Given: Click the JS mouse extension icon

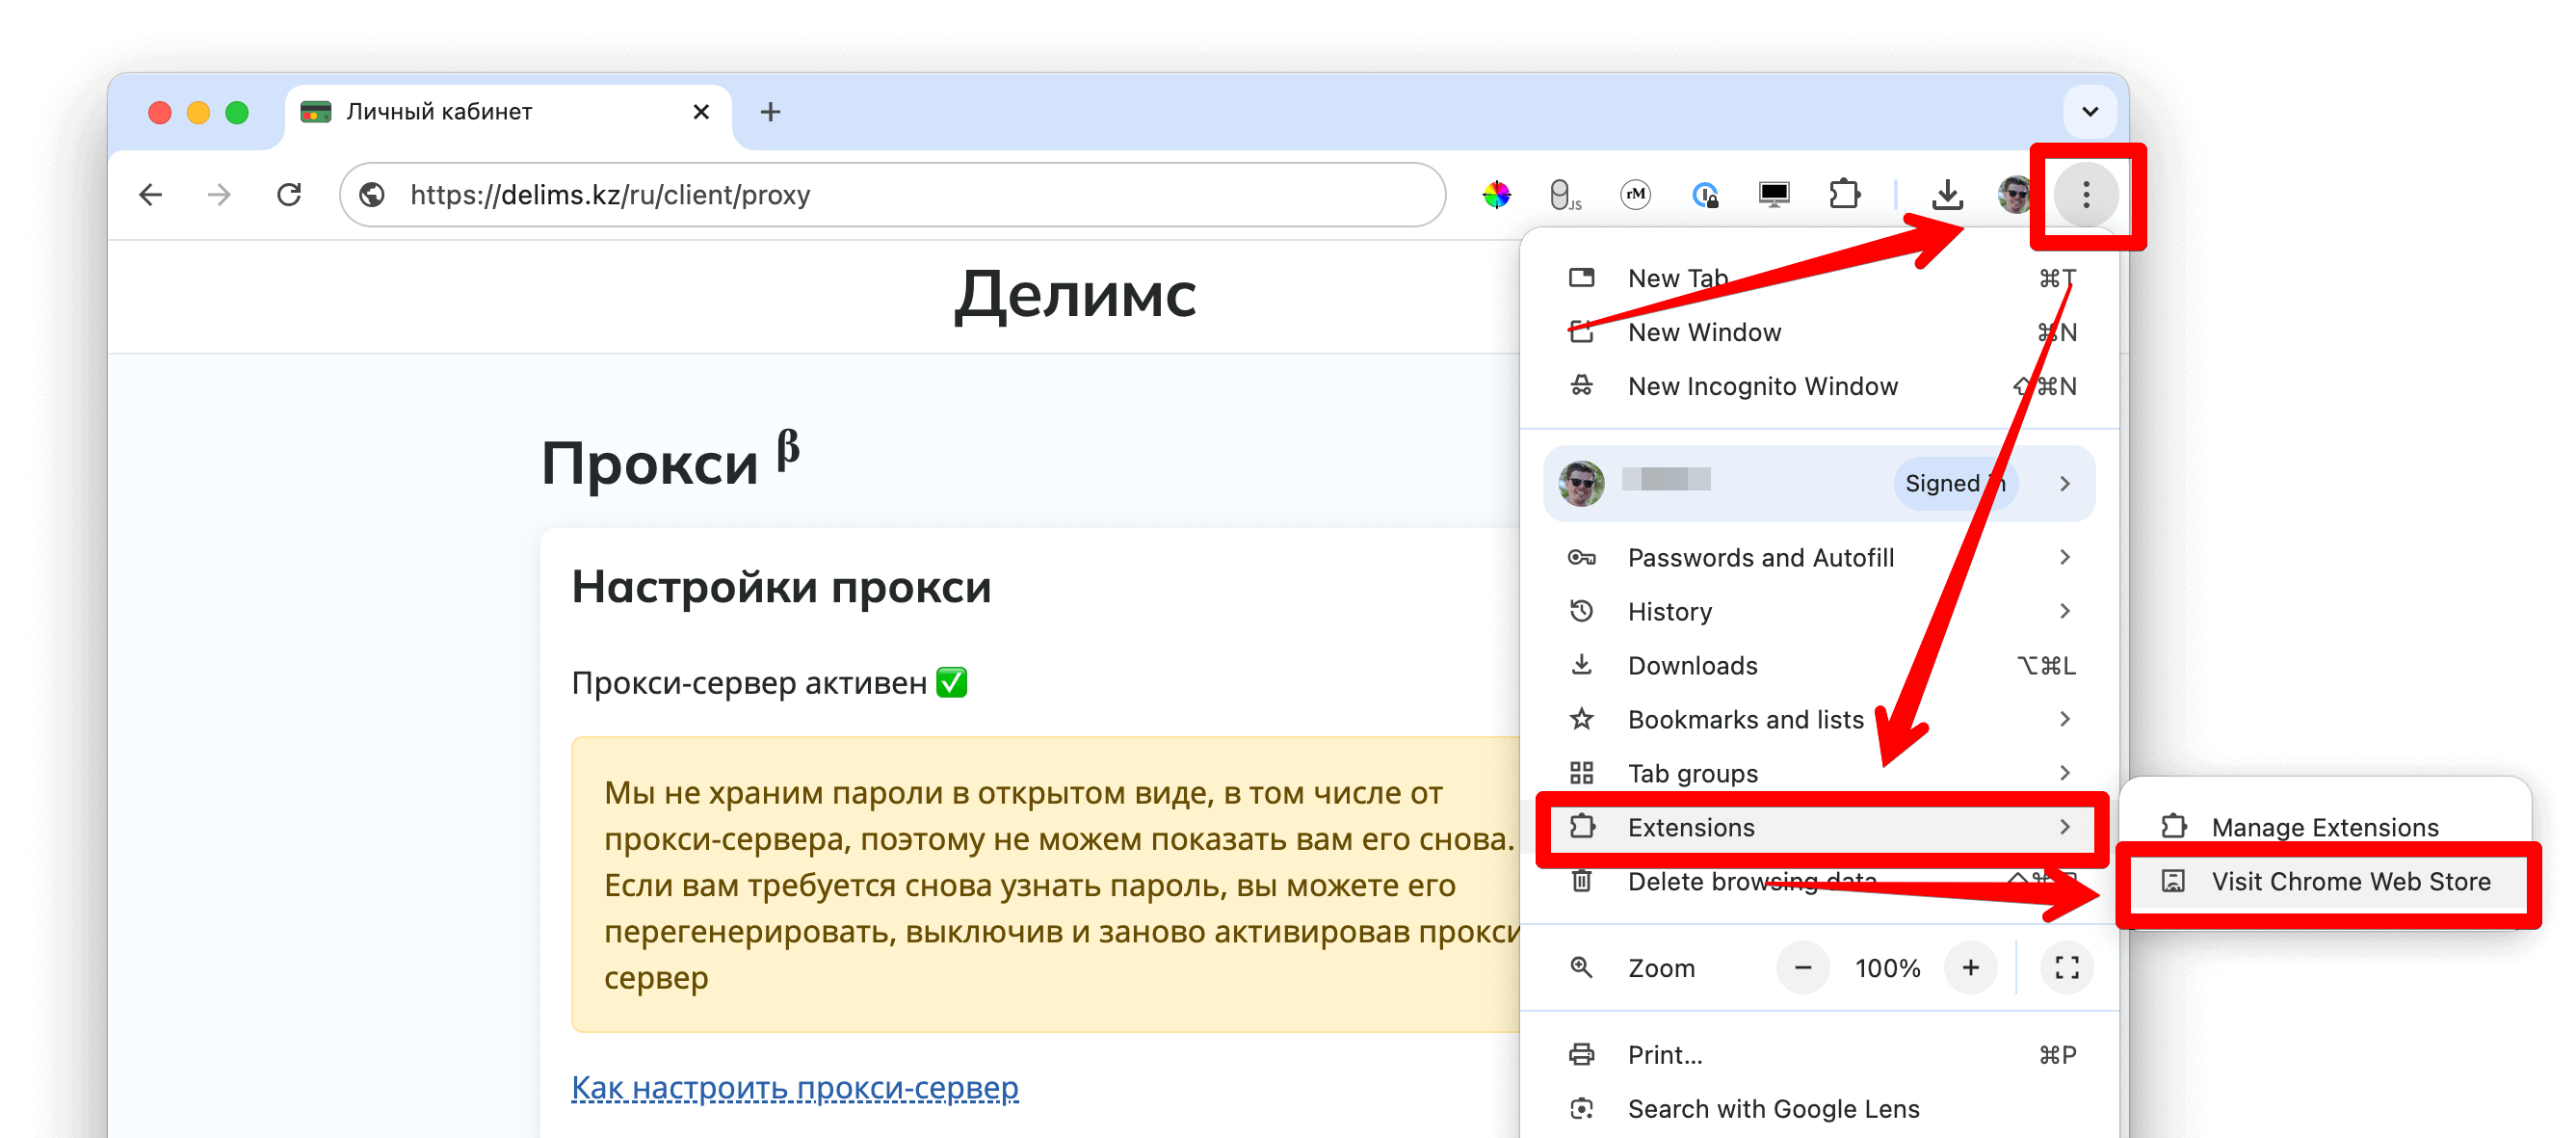Looking at the screenshot, I should click(x=1564, y=194).
